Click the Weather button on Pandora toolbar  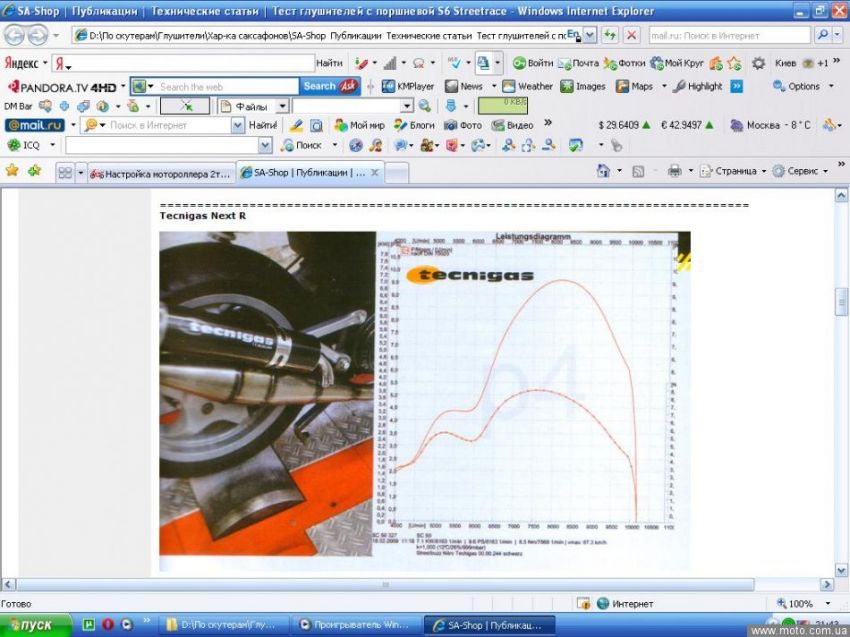pyautogui.click(x=527, y=86)
